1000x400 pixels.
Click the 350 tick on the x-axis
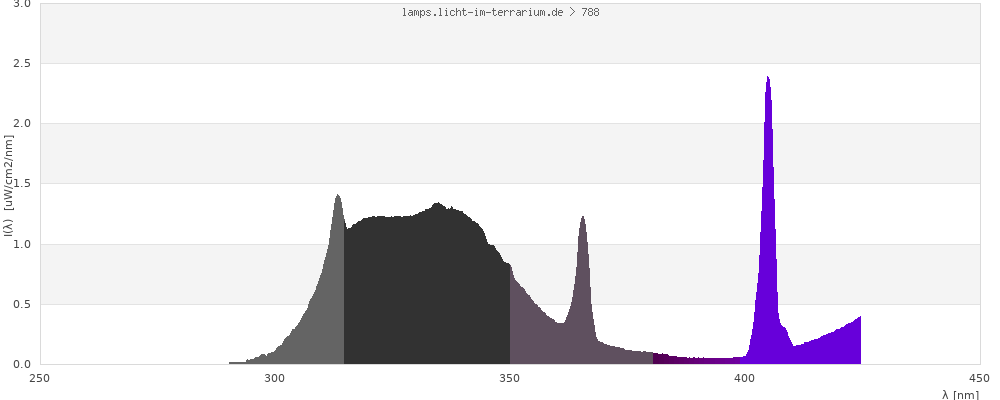(509, 378)
